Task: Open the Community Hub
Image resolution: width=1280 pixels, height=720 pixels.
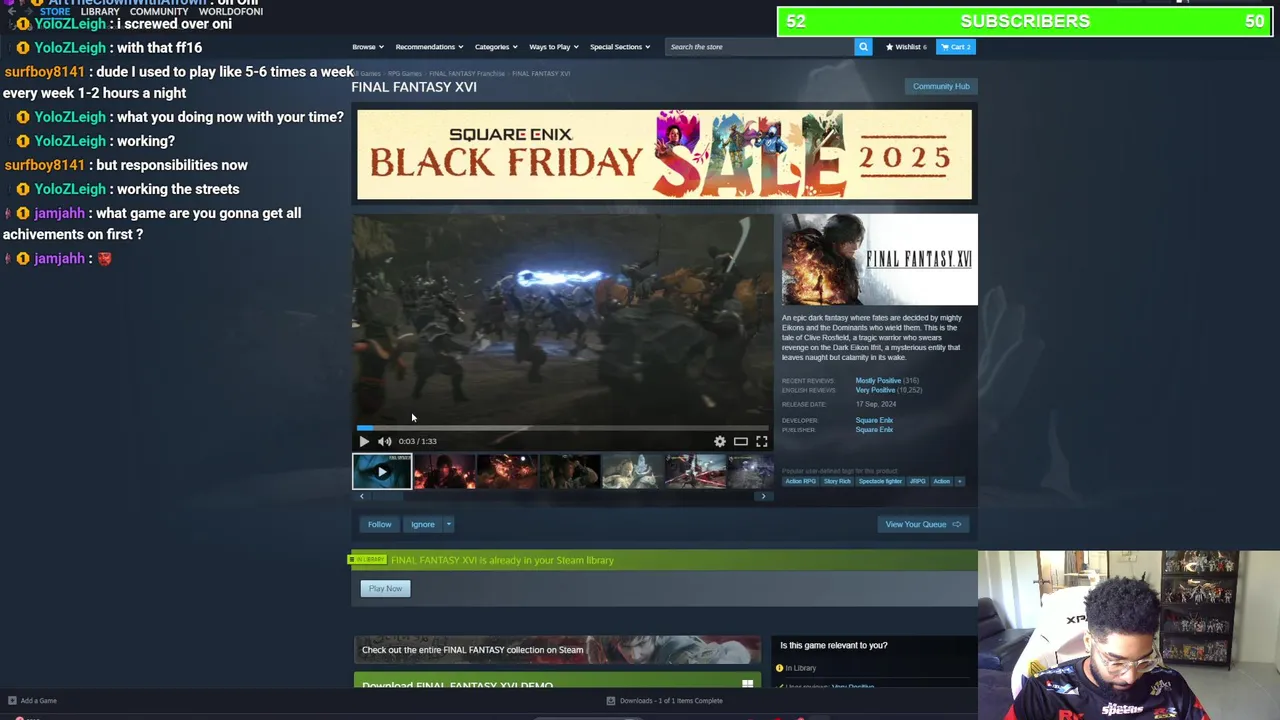Action: (941, 86)
